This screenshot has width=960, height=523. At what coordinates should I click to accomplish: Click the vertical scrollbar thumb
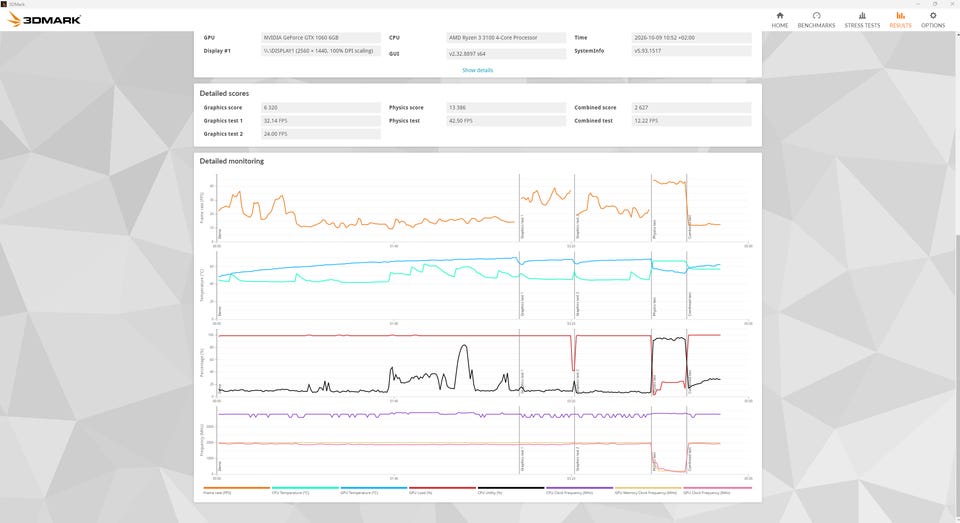click(957, 374)
